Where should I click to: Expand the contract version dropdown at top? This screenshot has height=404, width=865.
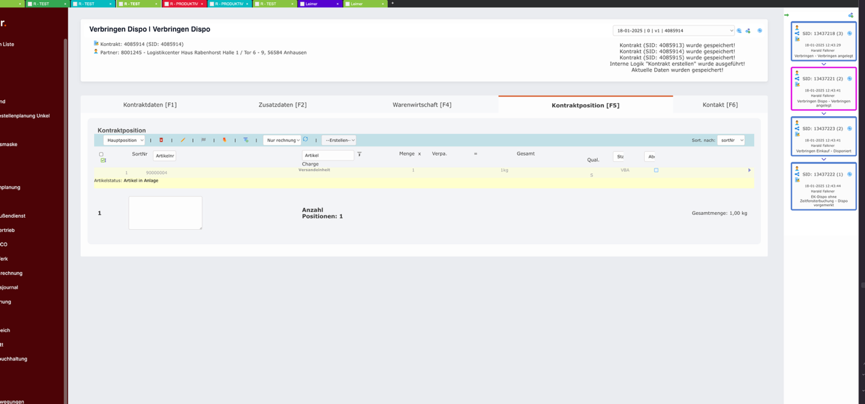coord(673,31)
